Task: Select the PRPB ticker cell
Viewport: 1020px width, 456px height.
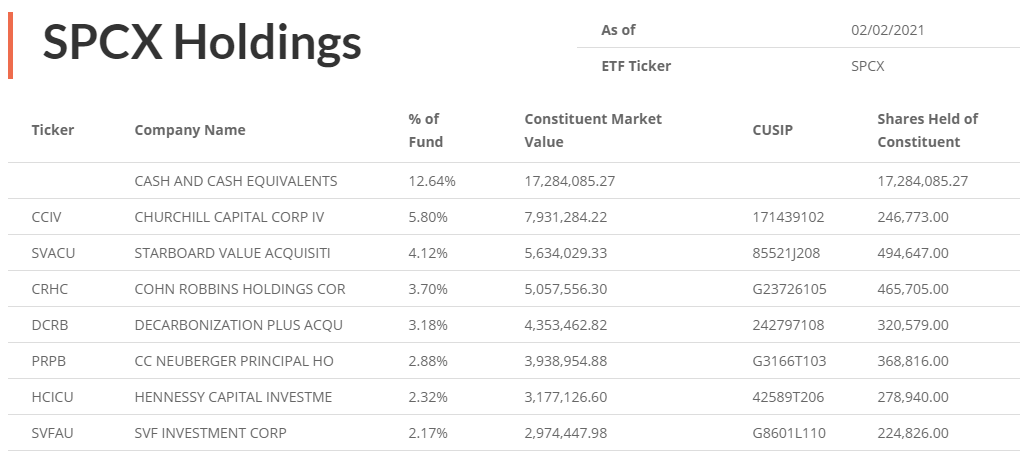Action: 49,361
